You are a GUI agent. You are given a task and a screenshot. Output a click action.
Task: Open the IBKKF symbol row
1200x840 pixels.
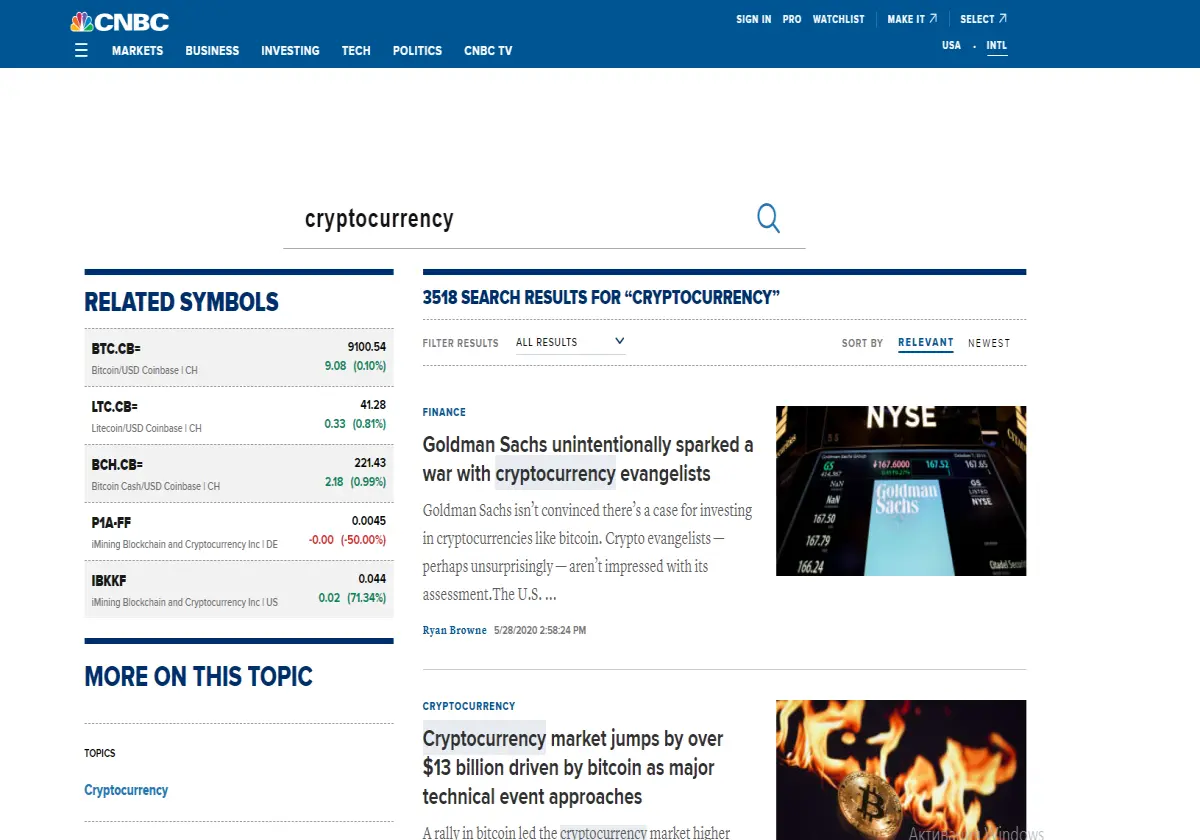[239, 590]
